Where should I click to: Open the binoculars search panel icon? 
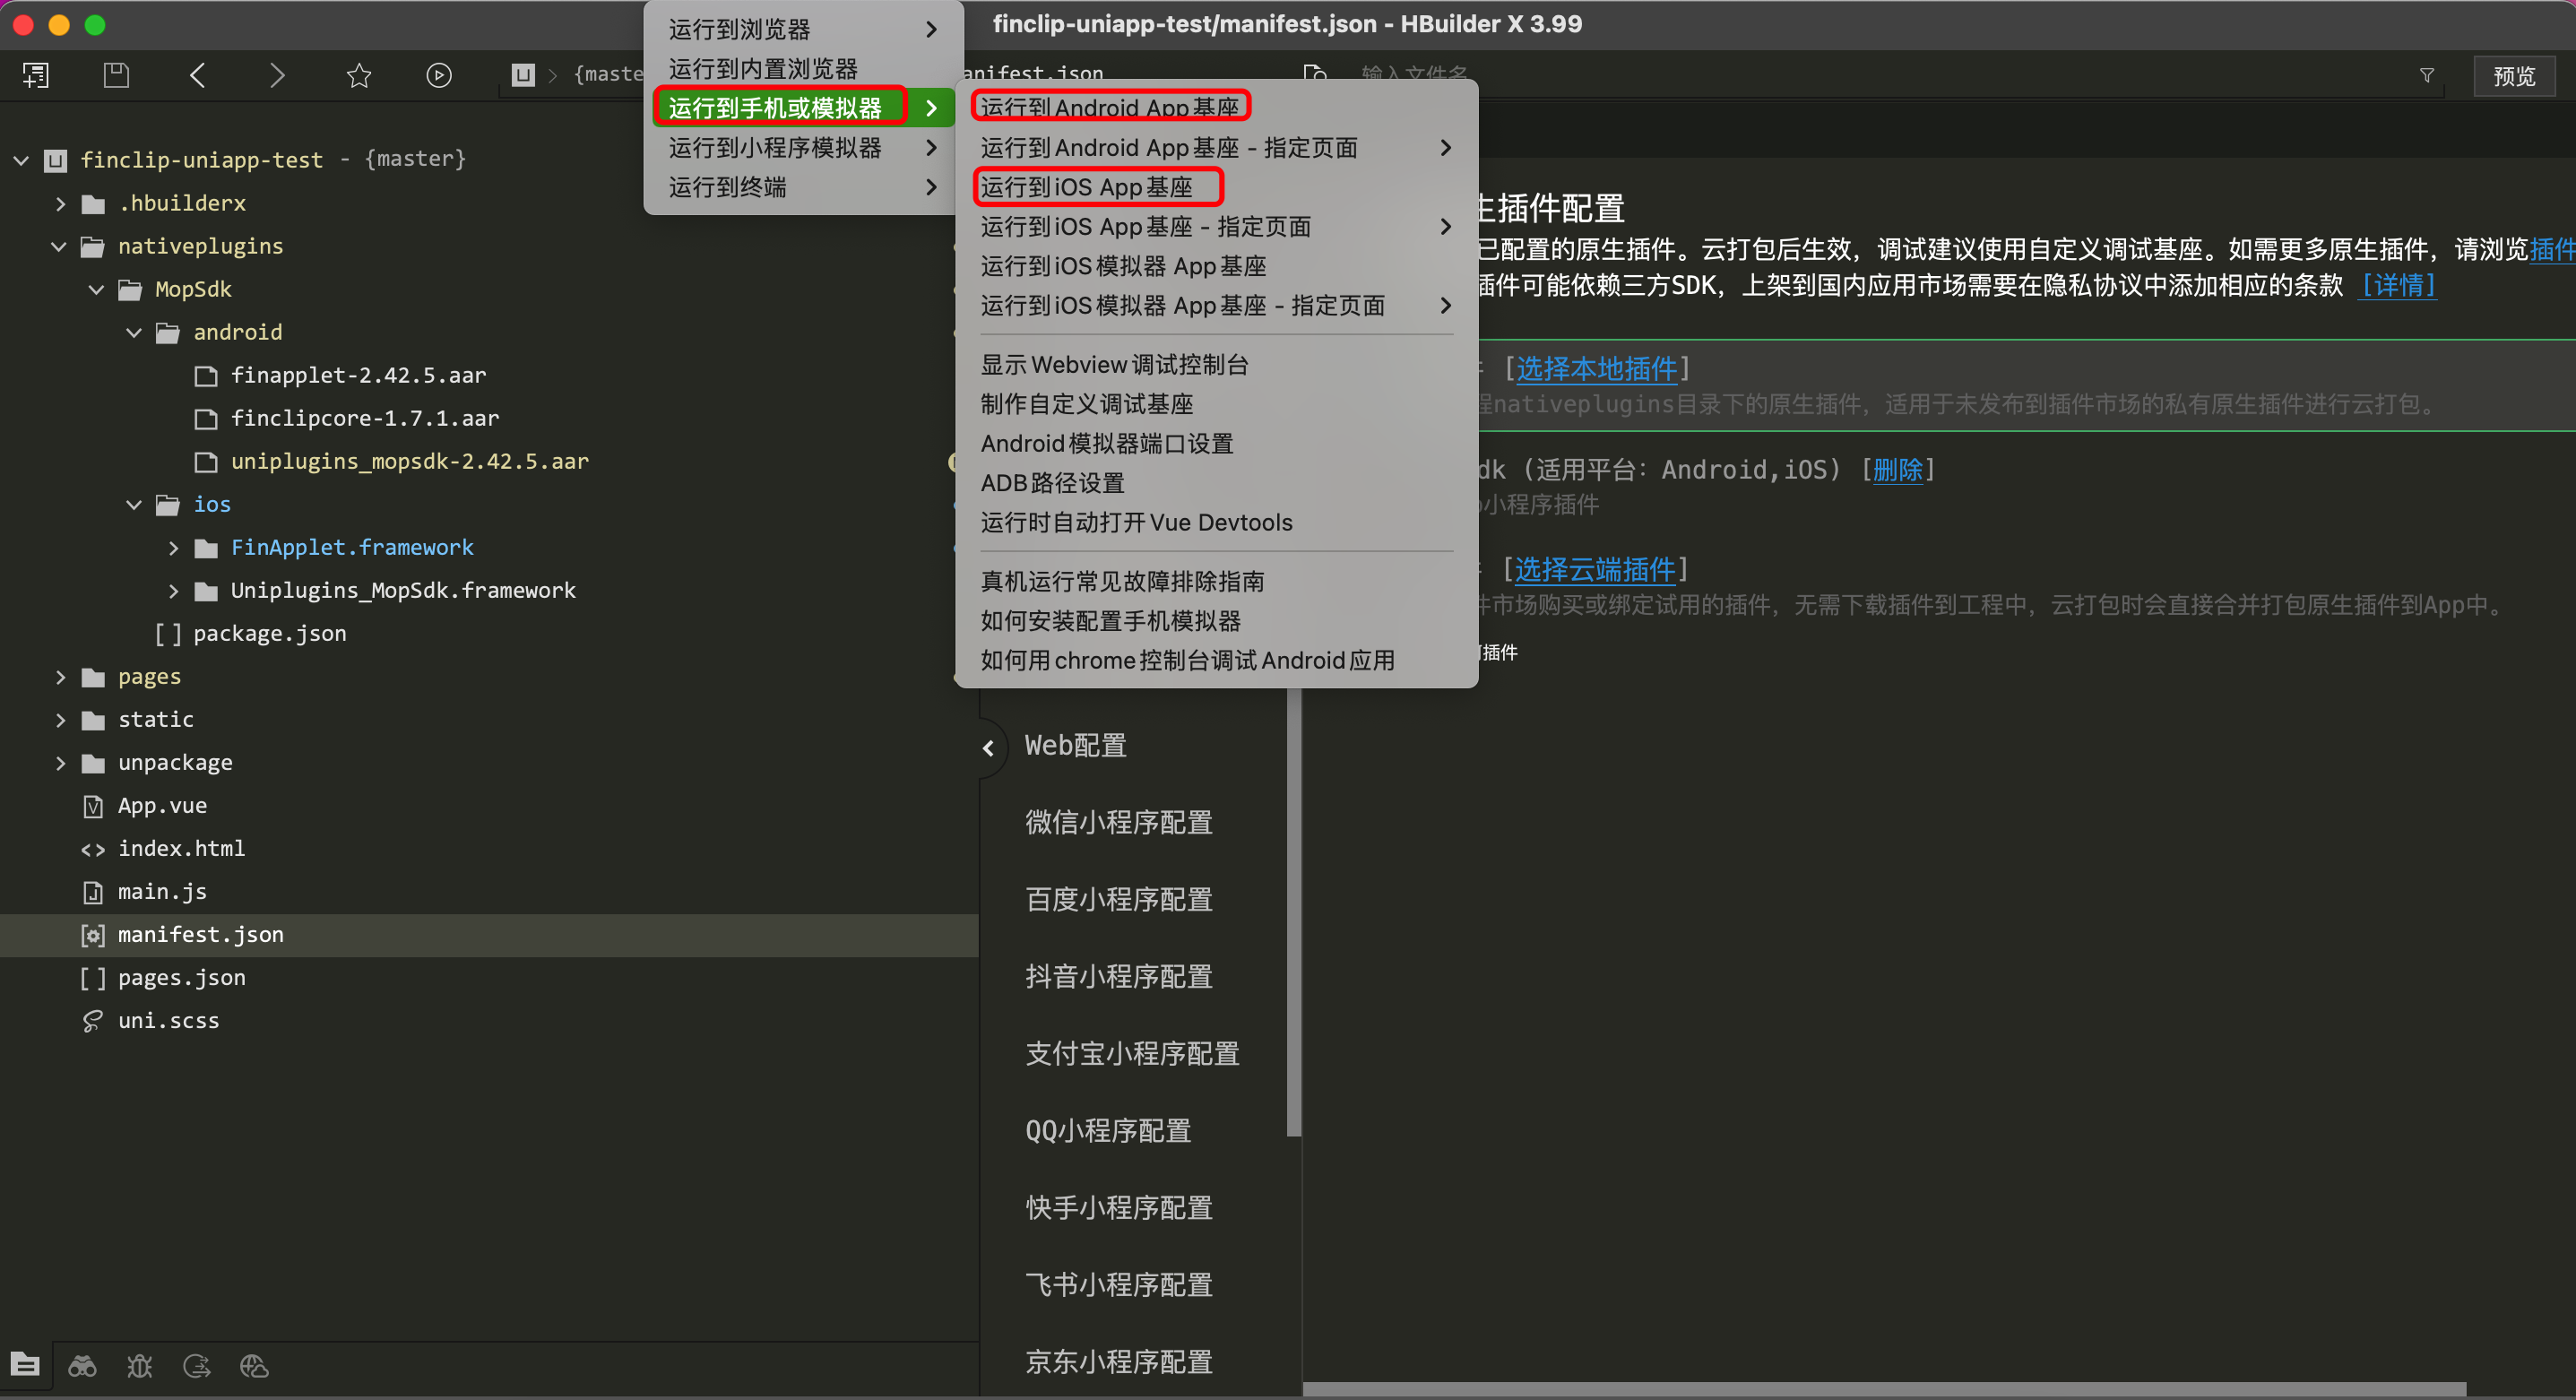[82, 1365]
